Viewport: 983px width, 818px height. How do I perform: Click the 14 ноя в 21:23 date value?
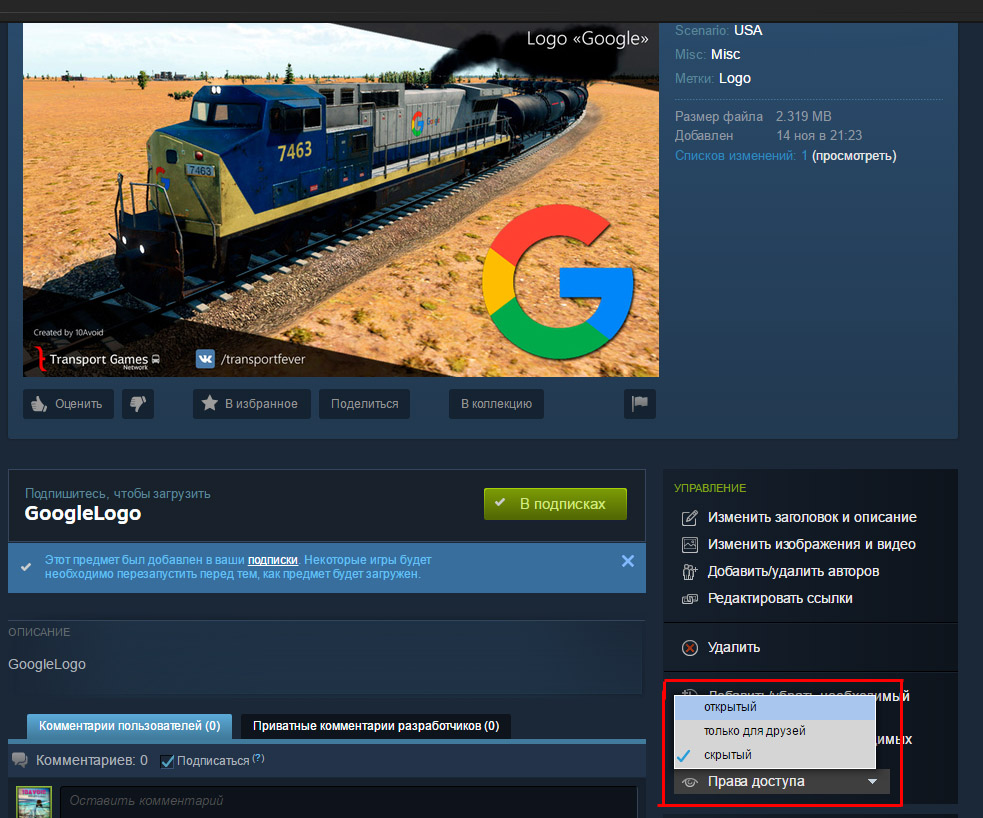tap(819, 135)
